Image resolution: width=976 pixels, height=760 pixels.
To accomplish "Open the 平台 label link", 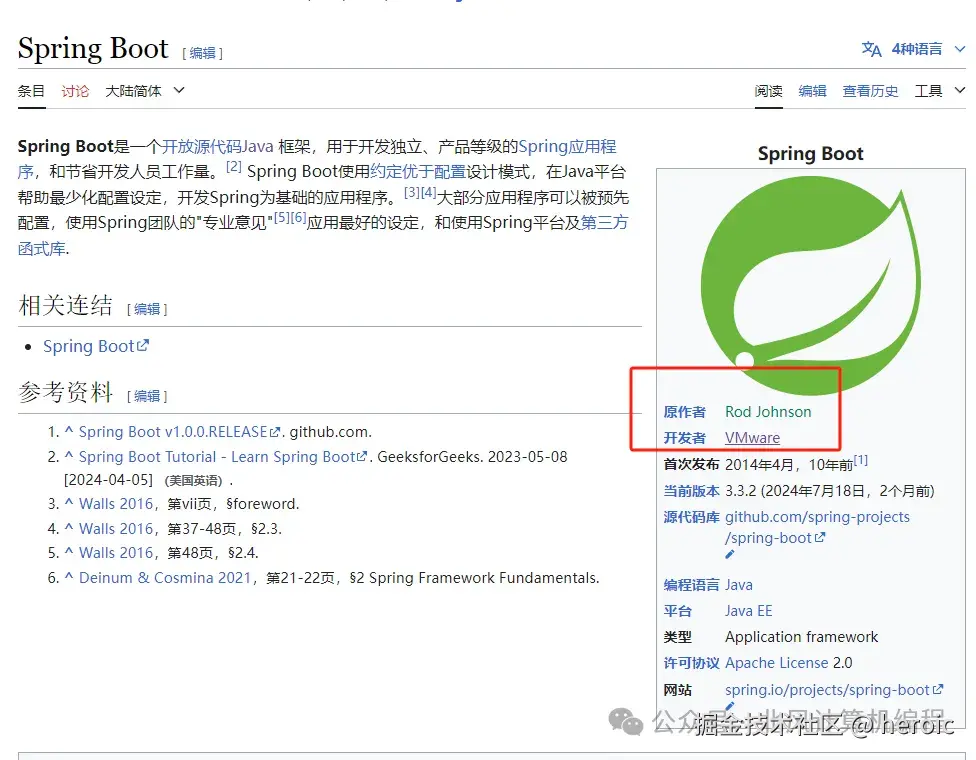I will point(678,611).
